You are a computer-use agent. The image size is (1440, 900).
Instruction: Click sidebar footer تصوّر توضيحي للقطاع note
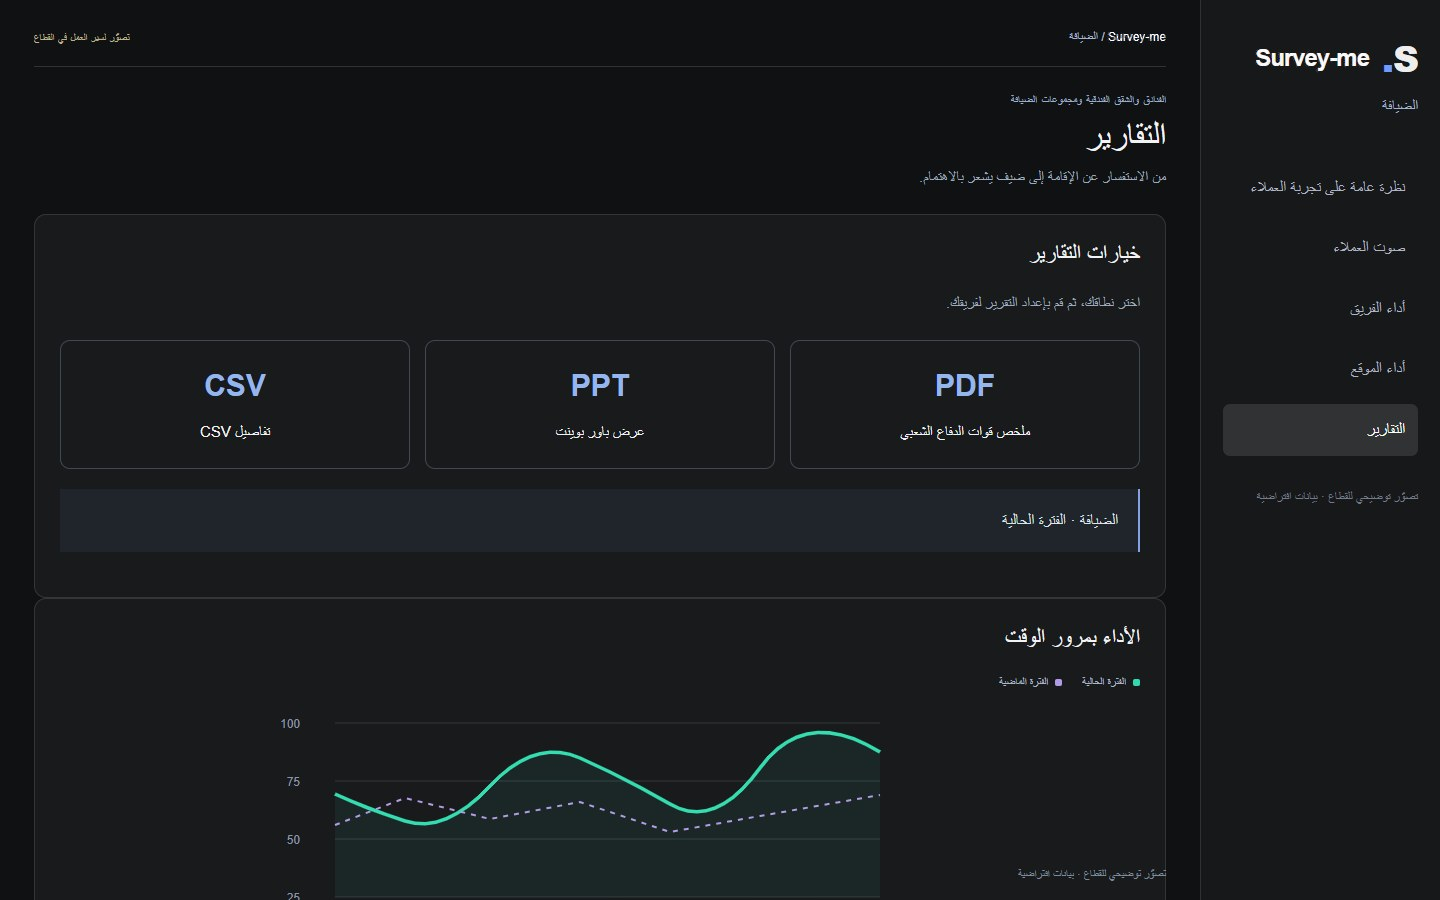tap(1337, 497)
